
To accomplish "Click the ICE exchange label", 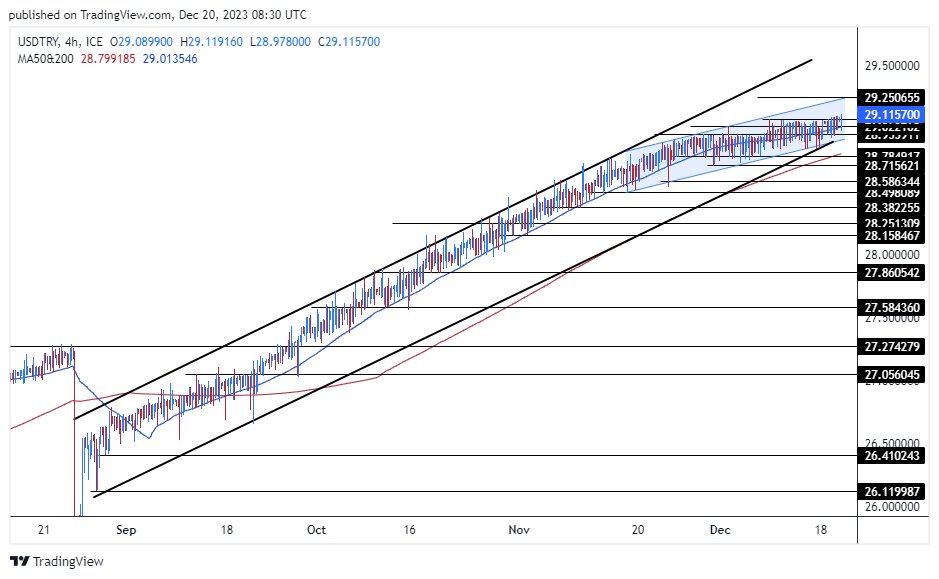I will pyautogui.click(x=94, y=42).
